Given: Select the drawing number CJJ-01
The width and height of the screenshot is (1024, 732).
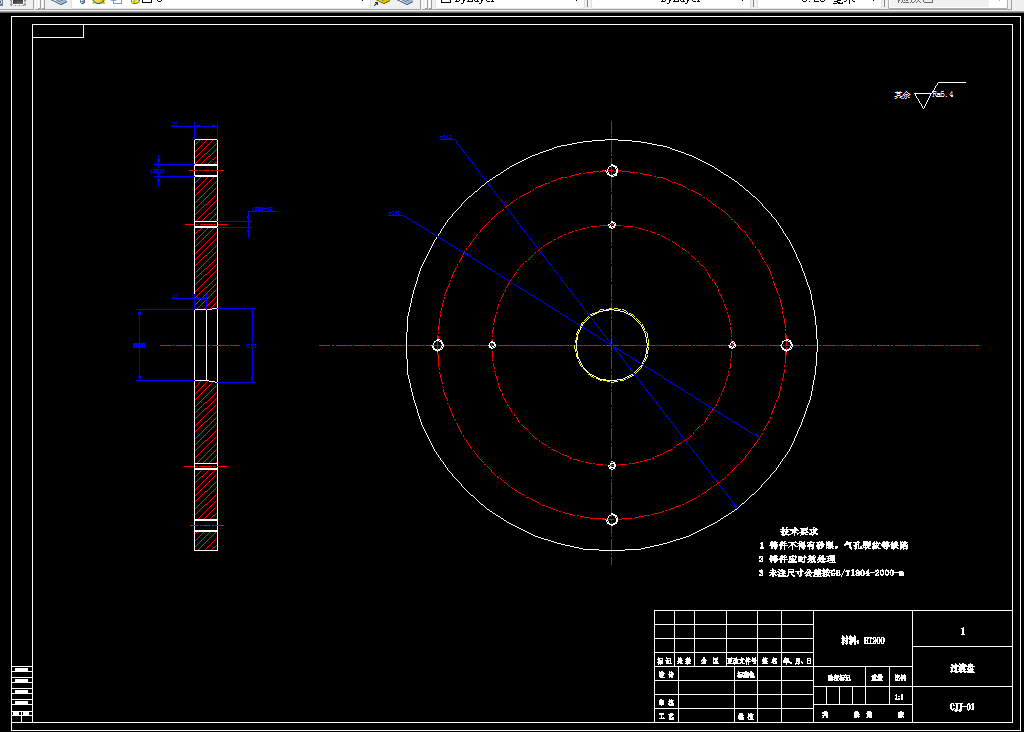Looking at the screenshot, I should point(962,707).
